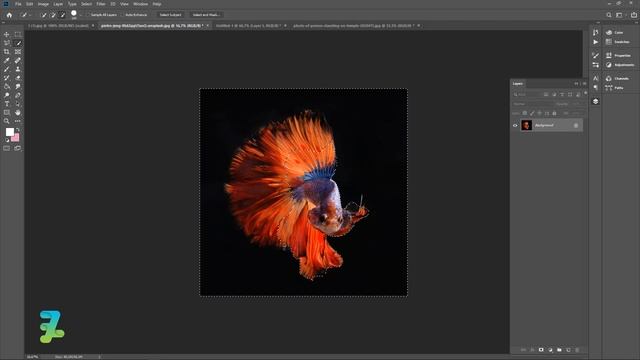Click the pink background color swatch
The width and height of the screenshot is (640, 360).
pos(16,138)
